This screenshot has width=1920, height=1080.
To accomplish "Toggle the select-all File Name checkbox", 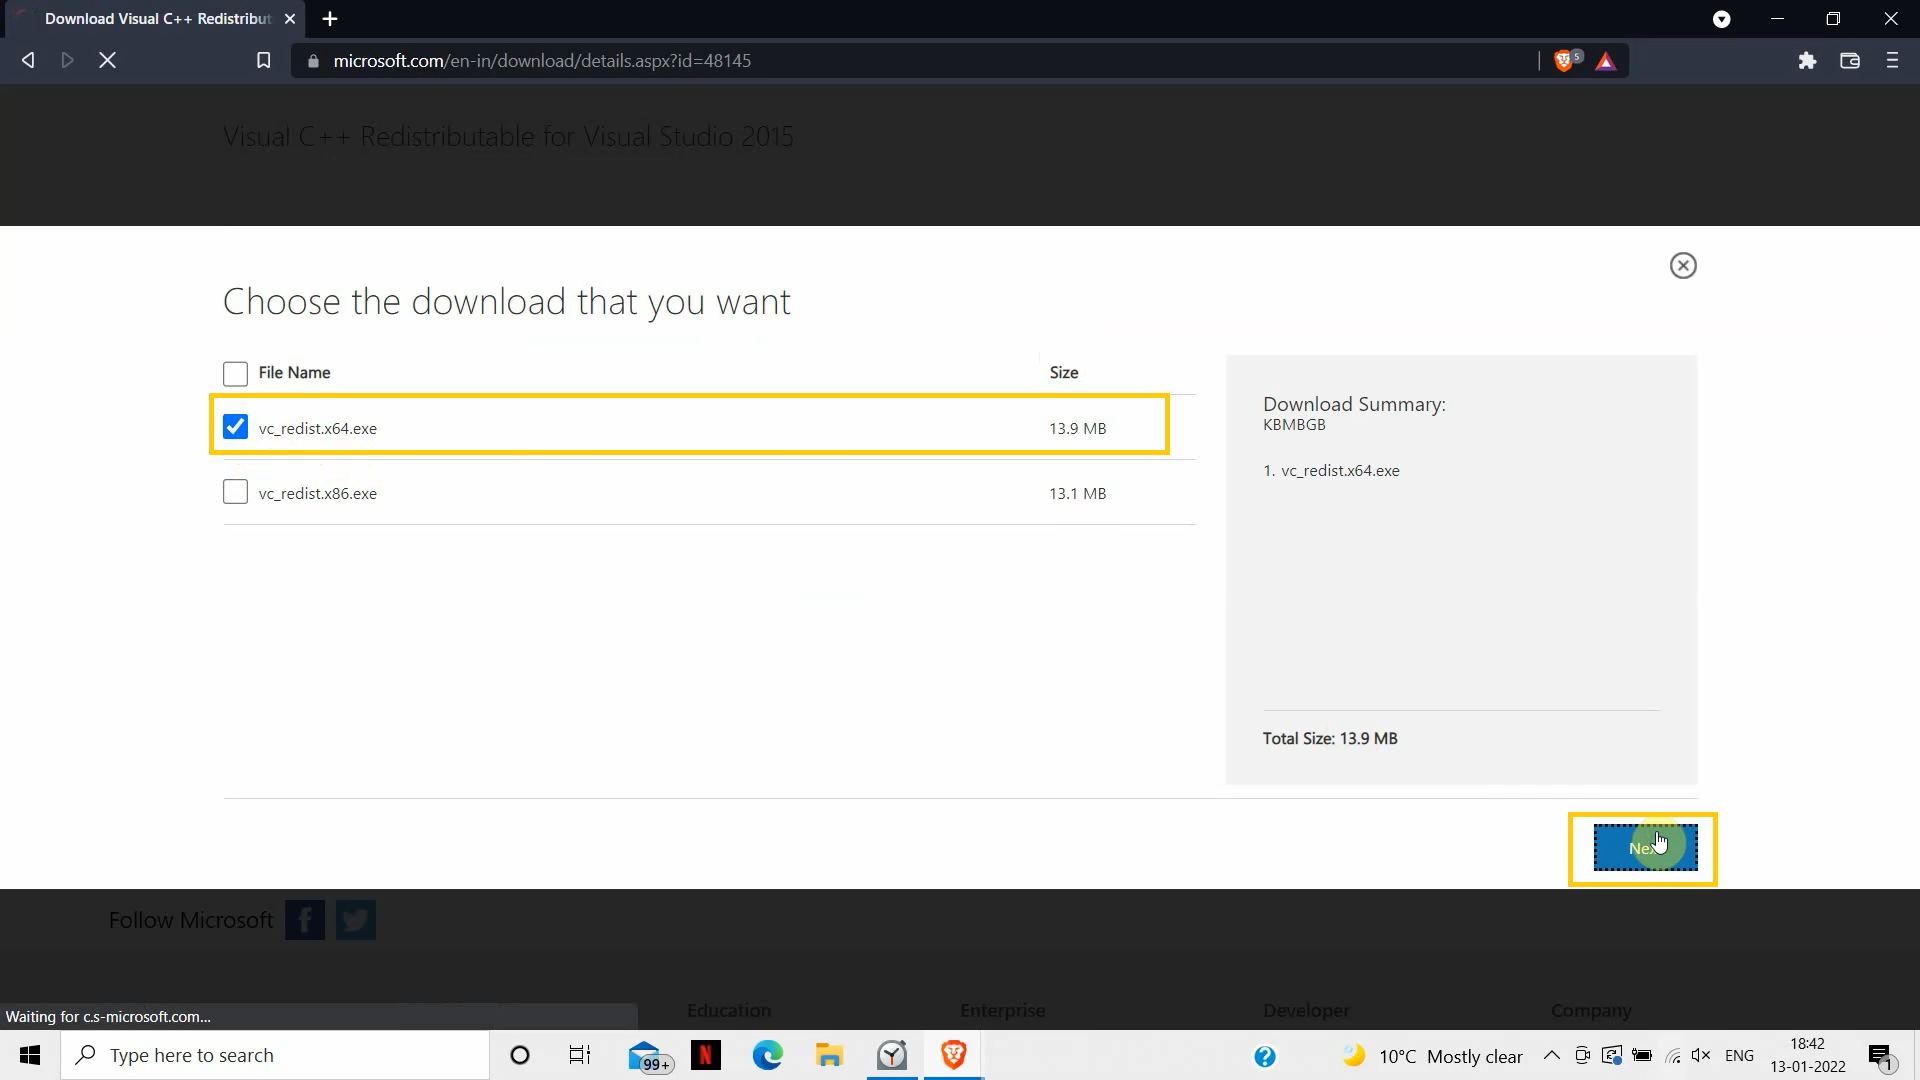I will pyautogui.click(x=235, y=373).
